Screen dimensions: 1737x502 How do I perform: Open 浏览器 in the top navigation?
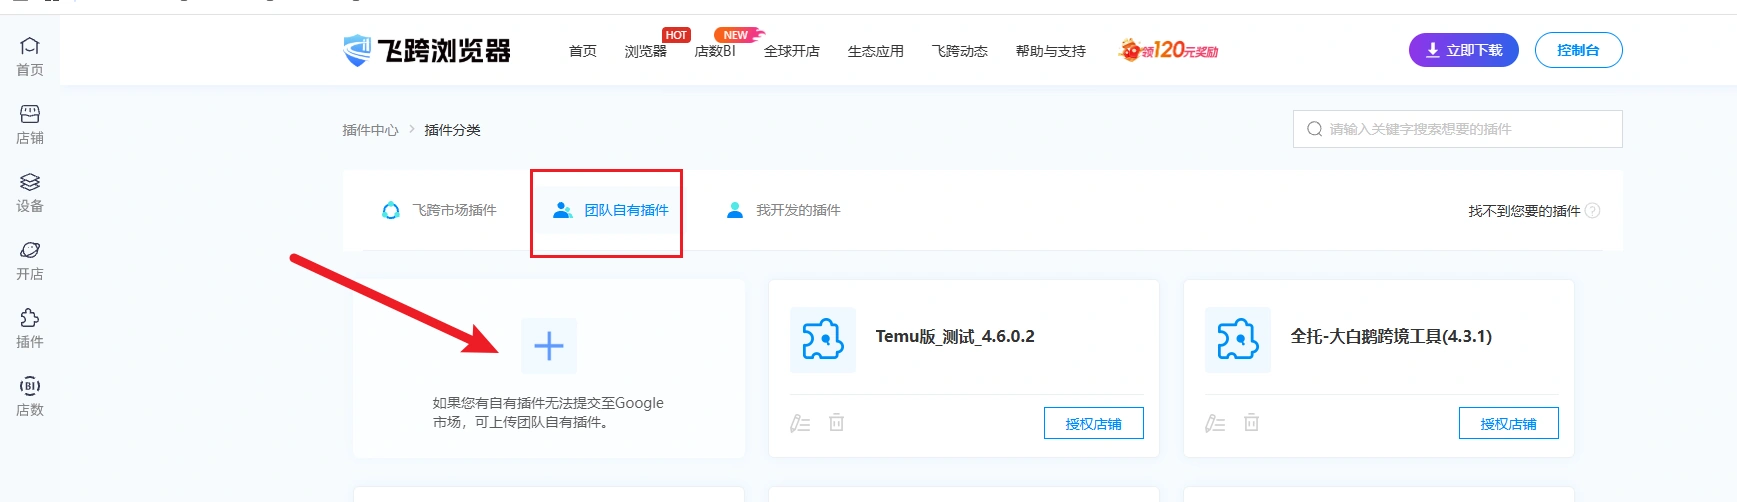[x=646, y=51]
